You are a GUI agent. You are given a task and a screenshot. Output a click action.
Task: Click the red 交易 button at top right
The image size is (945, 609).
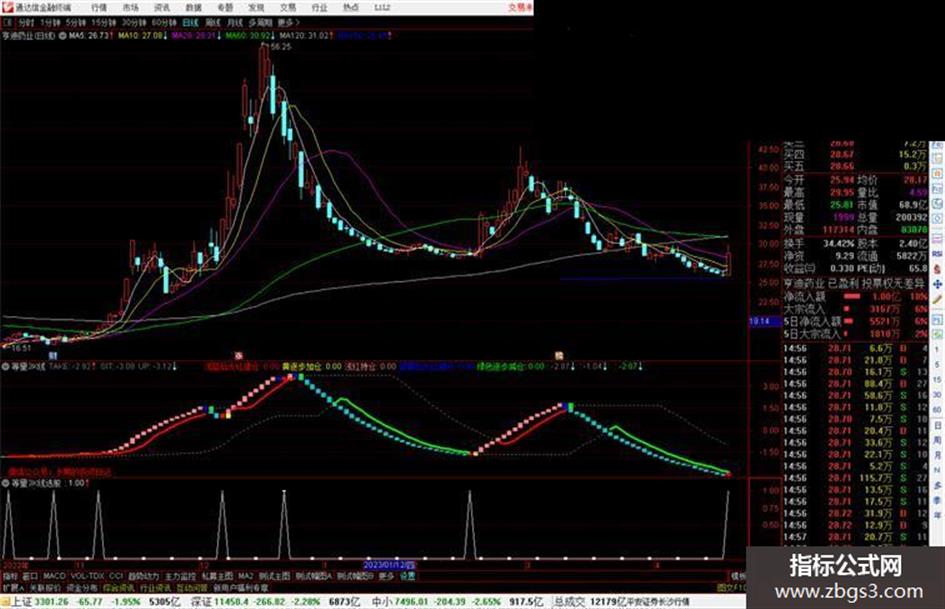click(x=520, y=7)
